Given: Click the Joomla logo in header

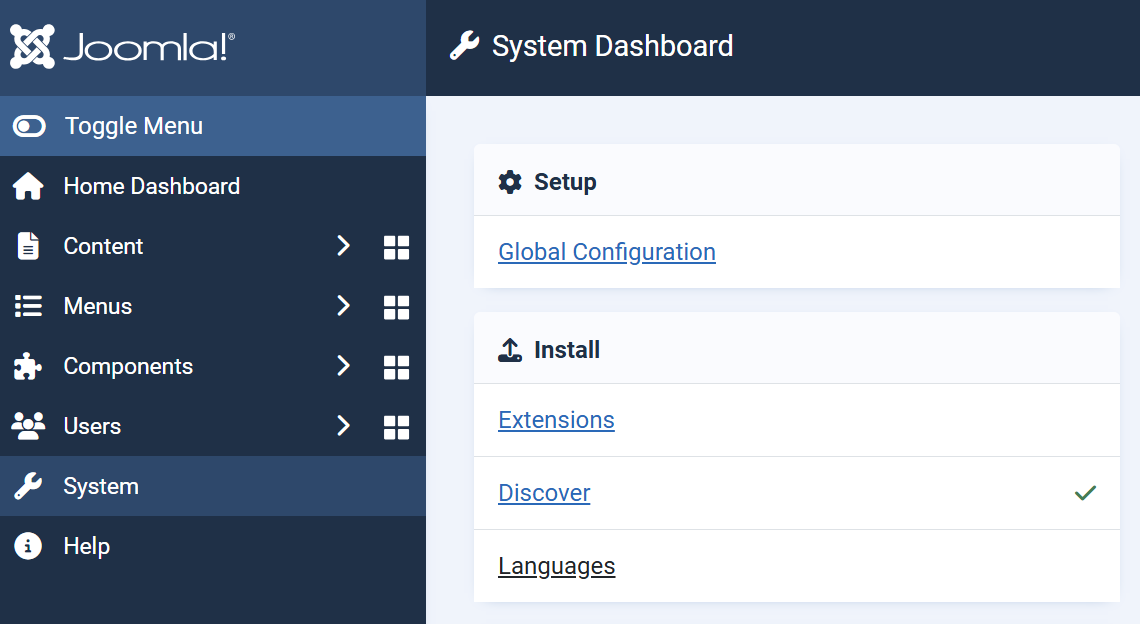Looking at the screenshot, I should [x=123, y=47].
